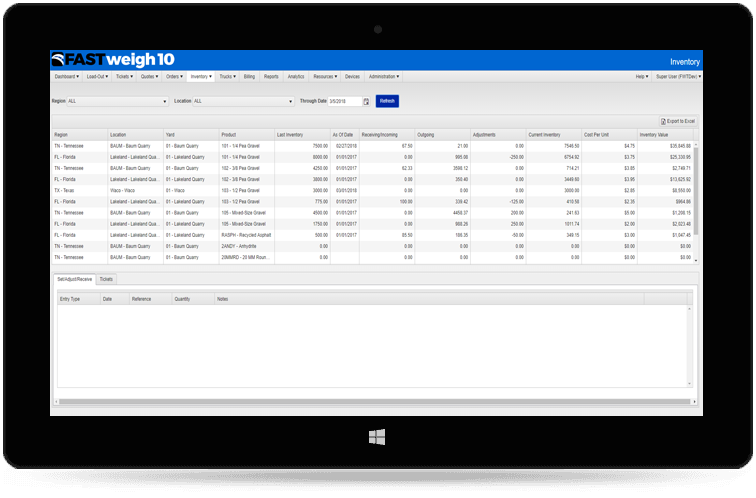Switch to the Set/Adjust/Receive tab
Viewport: 756px width, 498px height.
pos(74,280)
